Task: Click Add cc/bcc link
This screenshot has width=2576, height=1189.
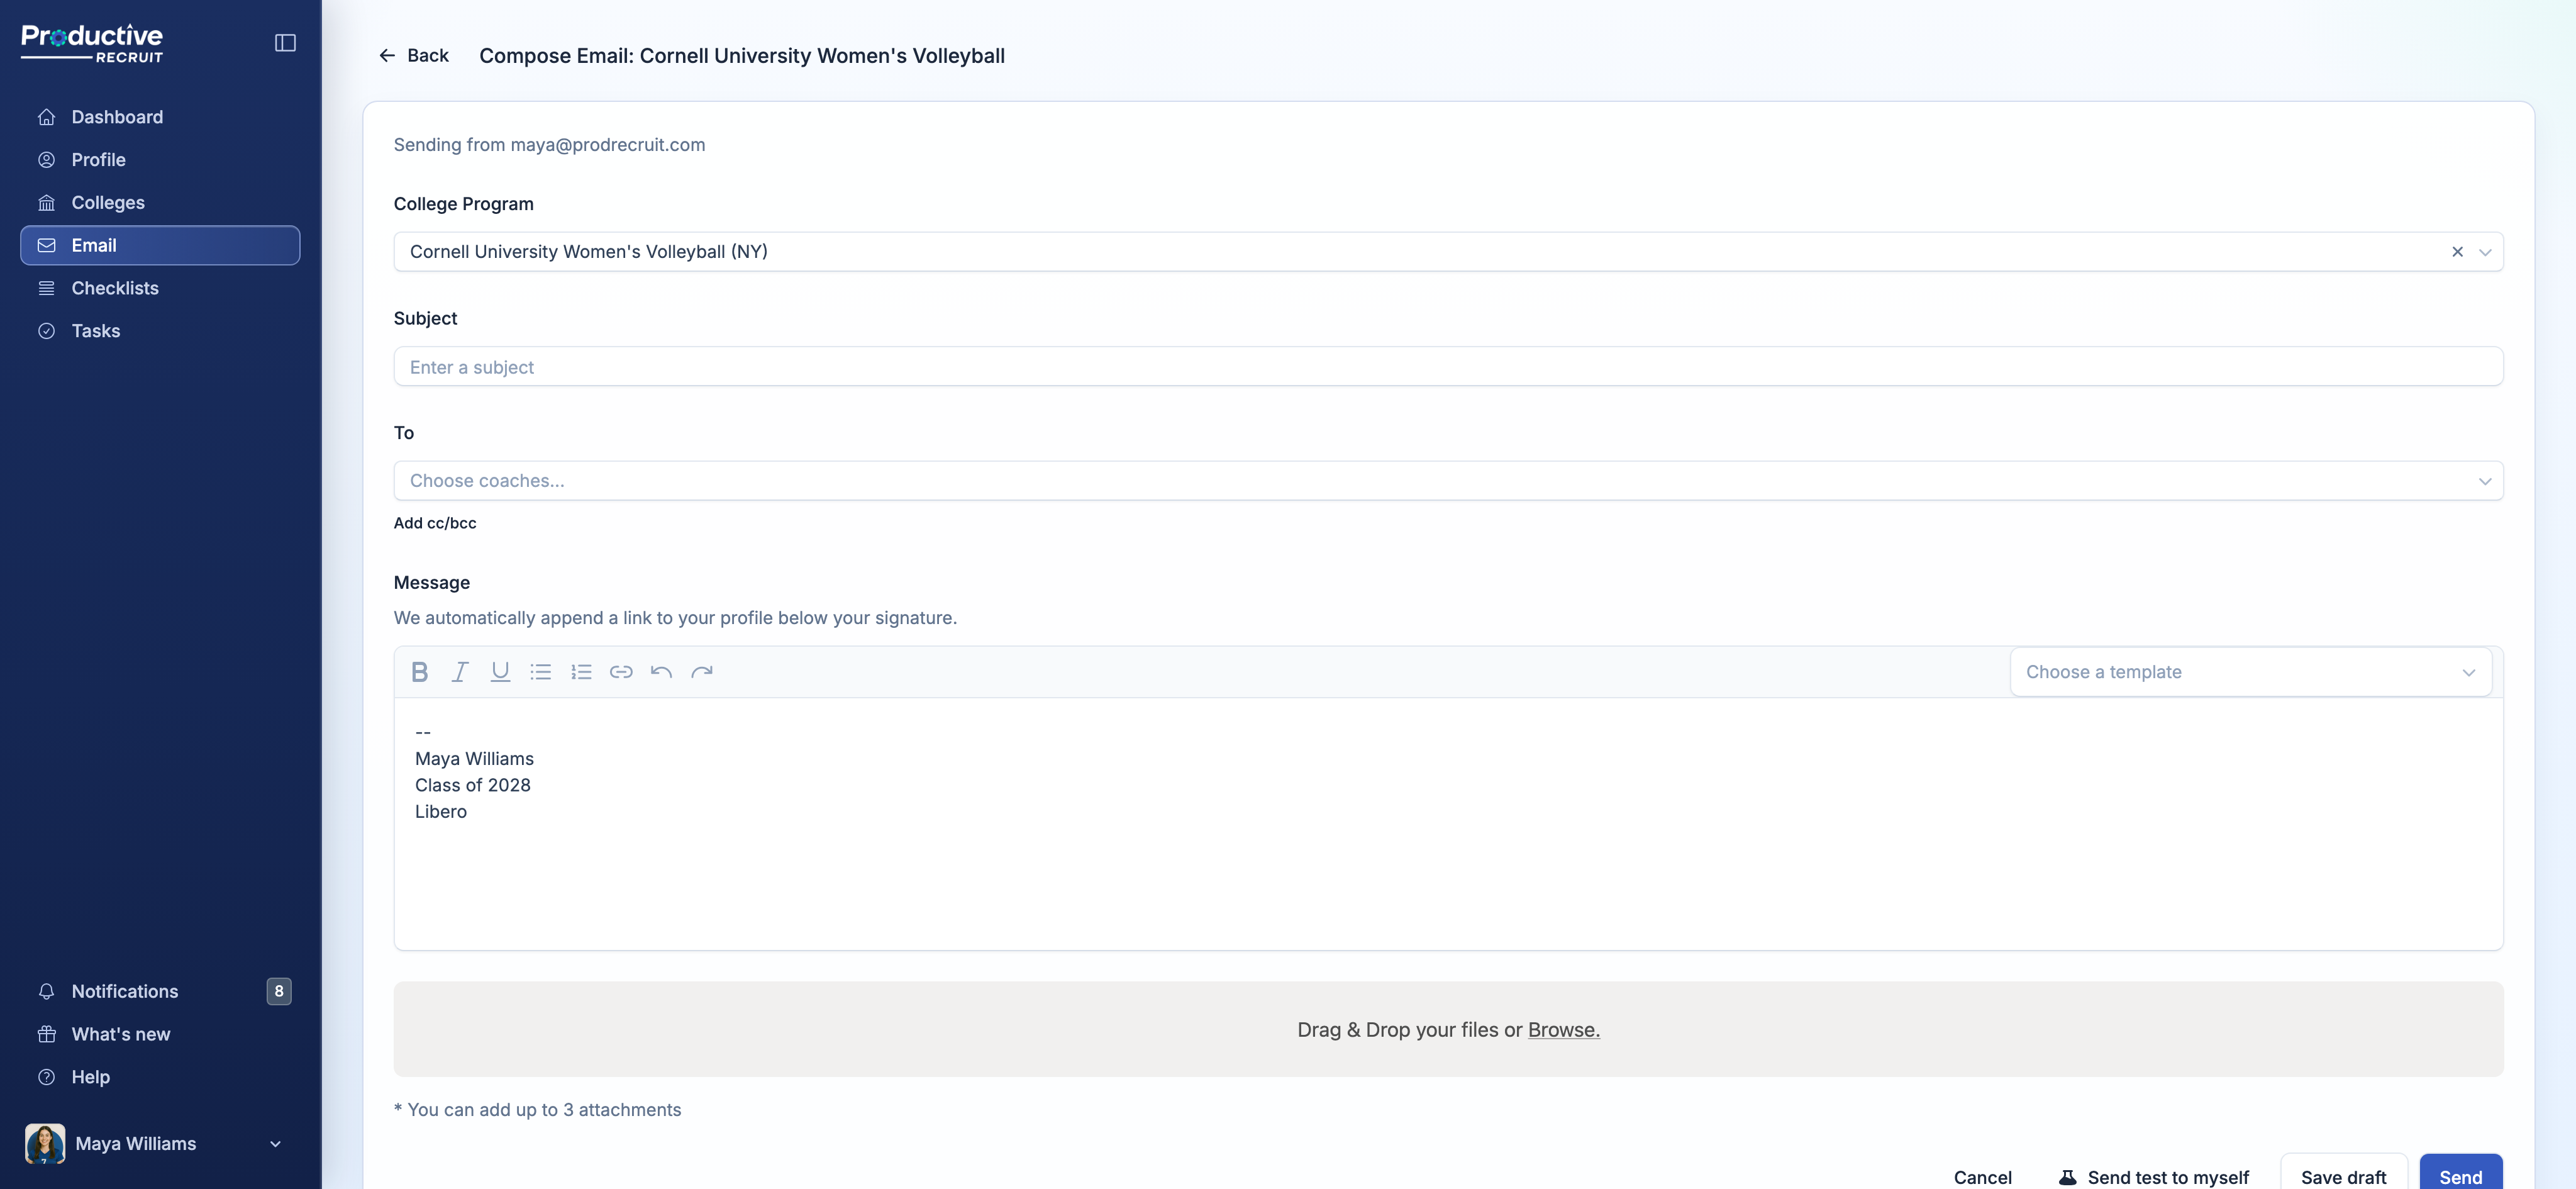Action: 435,523
